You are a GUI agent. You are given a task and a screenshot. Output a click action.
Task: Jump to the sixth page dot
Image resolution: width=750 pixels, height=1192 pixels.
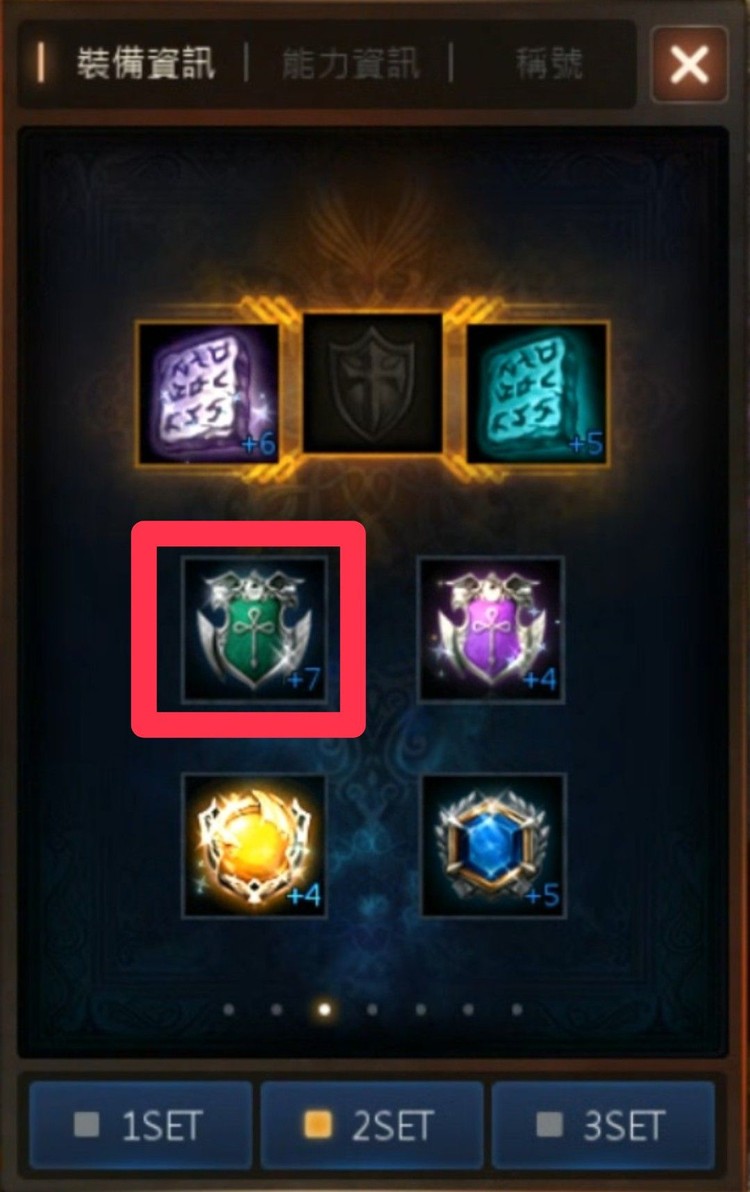coord(469,1010)
